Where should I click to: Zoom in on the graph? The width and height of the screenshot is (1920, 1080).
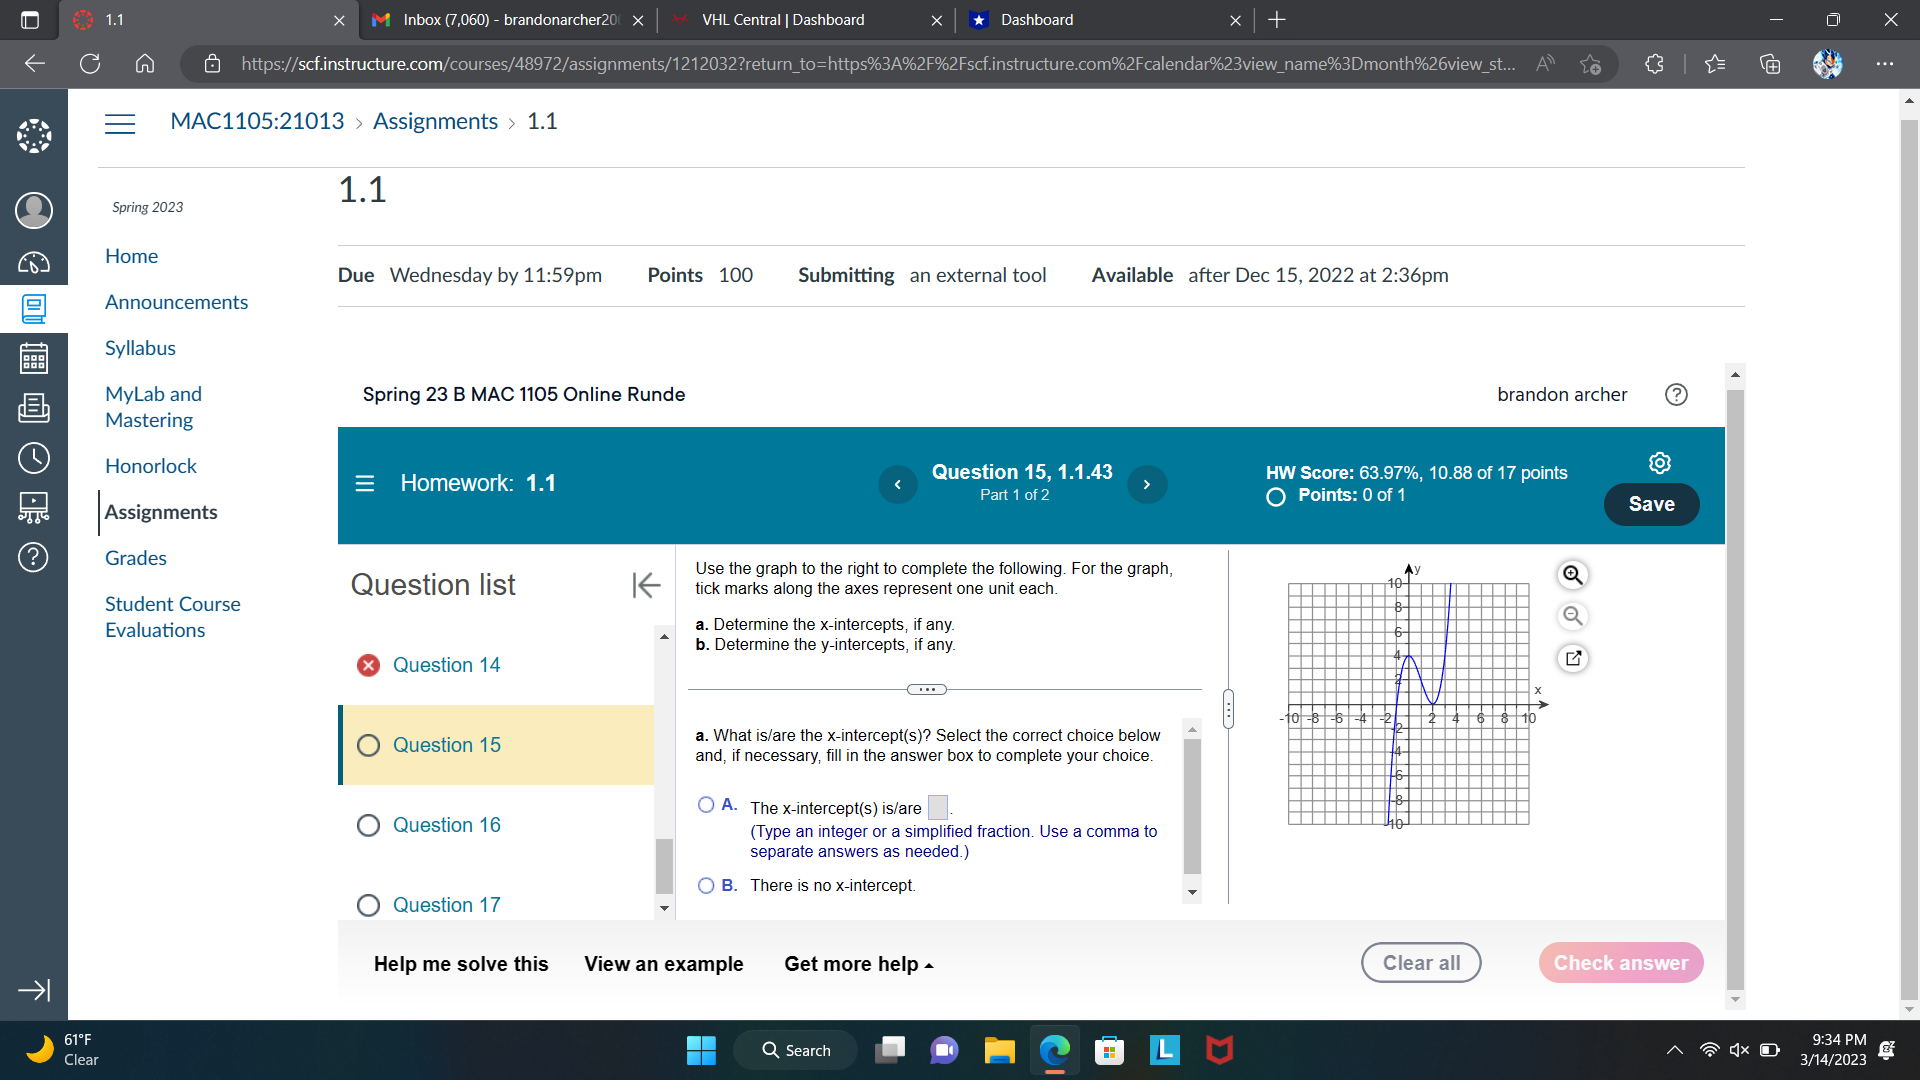[x=1573, y=575]
